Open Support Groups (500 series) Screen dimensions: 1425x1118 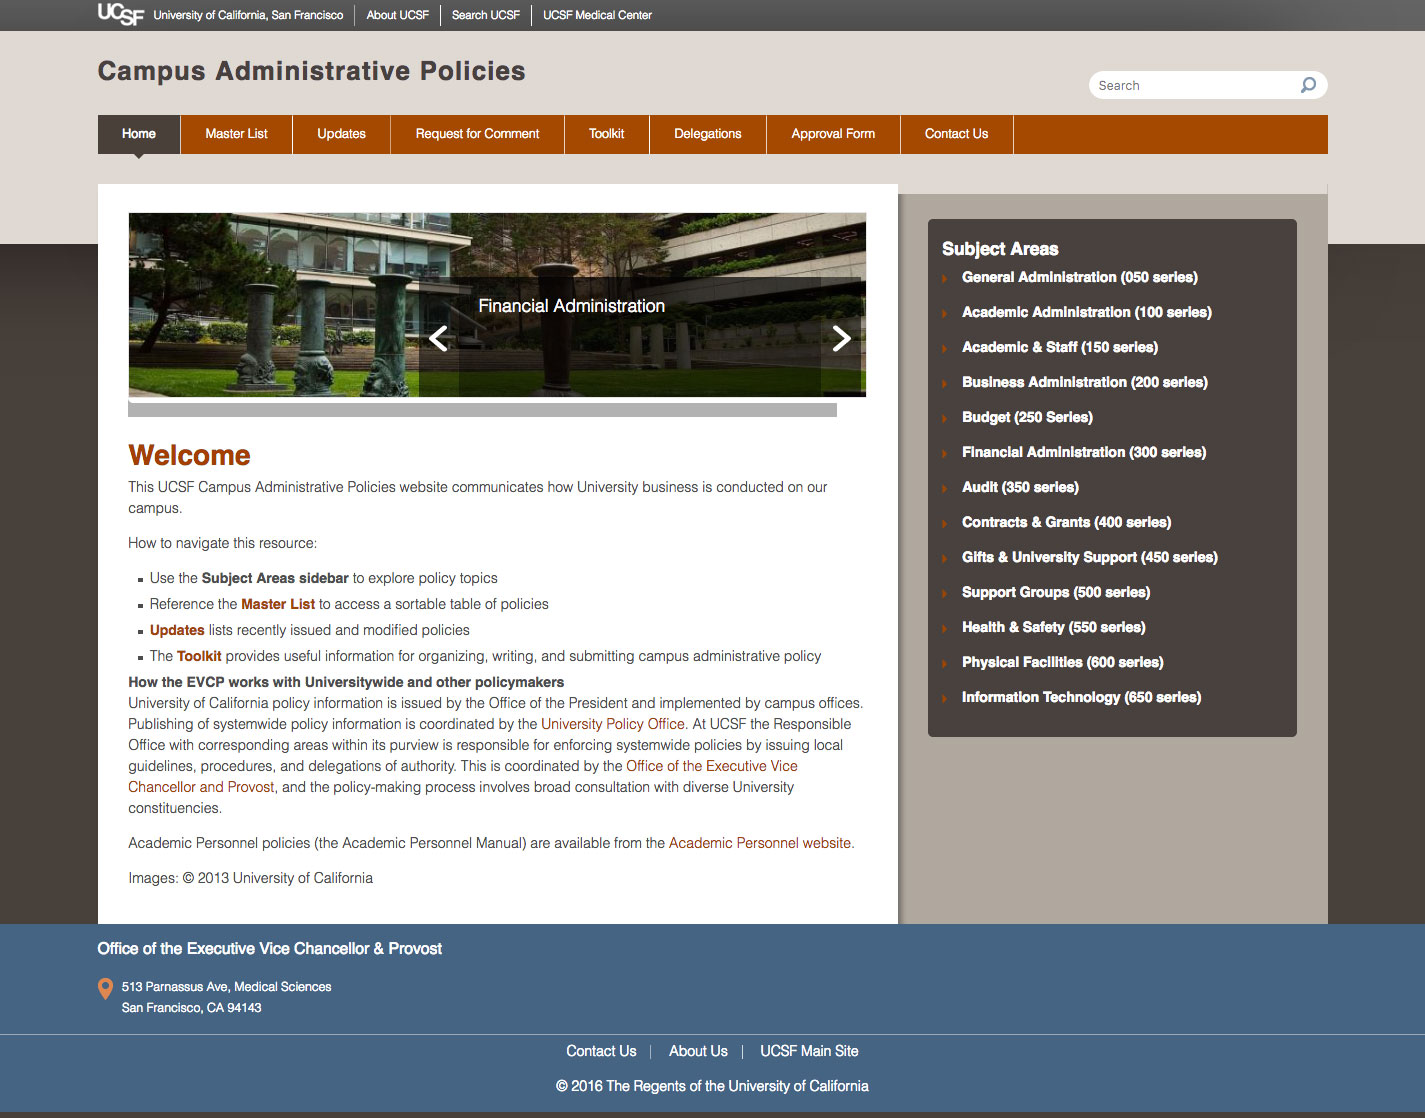(x=1056, y=592)
